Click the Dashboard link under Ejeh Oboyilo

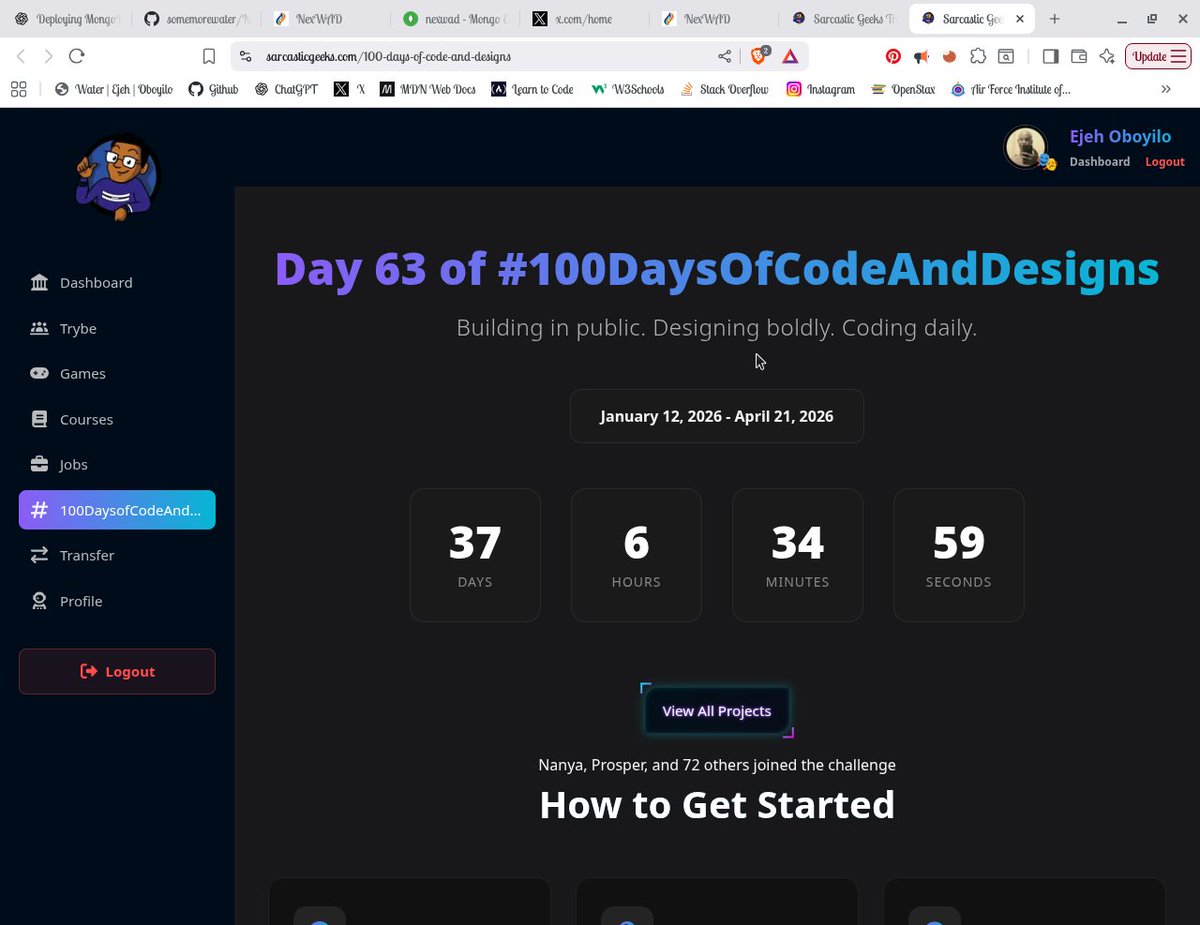1100,162
